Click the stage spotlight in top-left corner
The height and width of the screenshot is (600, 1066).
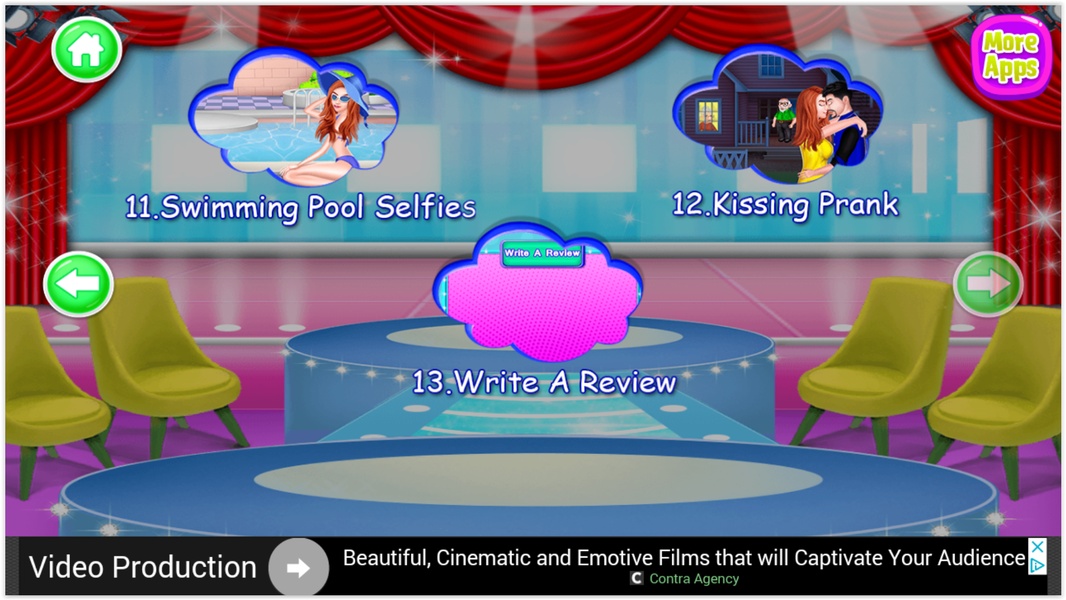pos(29,24)
